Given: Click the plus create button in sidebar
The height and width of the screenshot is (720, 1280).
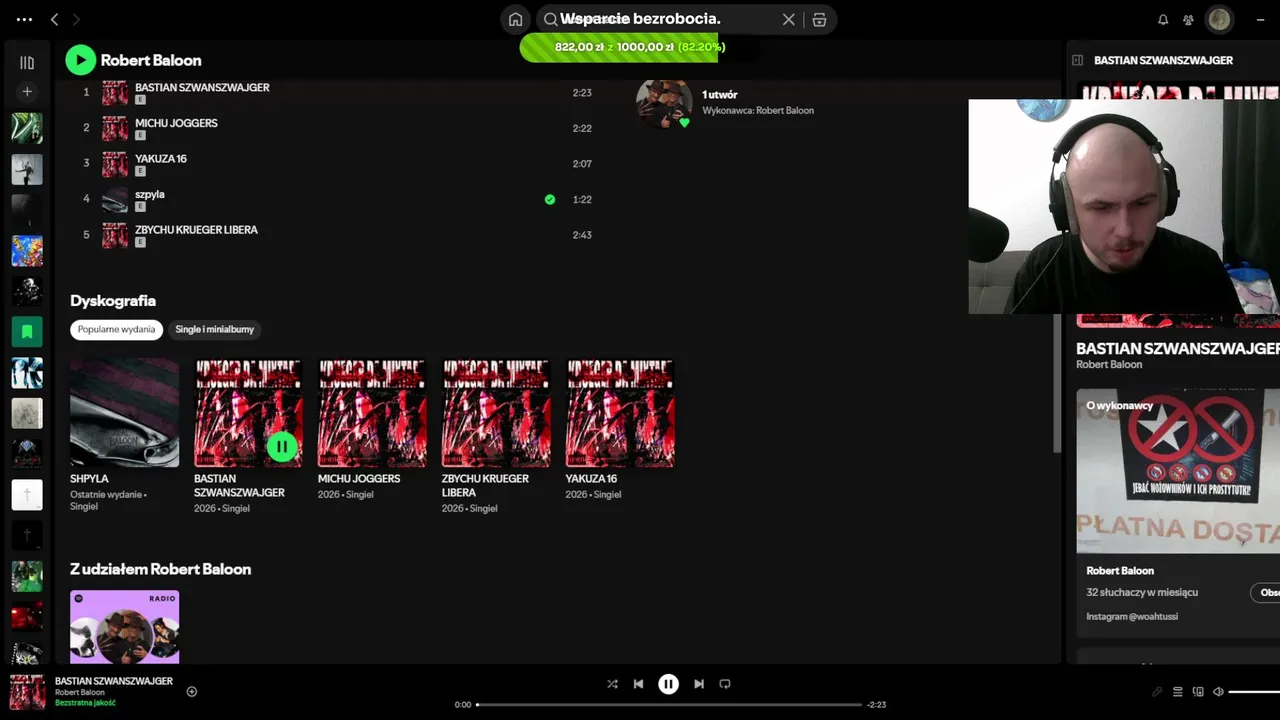Looking at the screenshot, I should coord(27,91).
